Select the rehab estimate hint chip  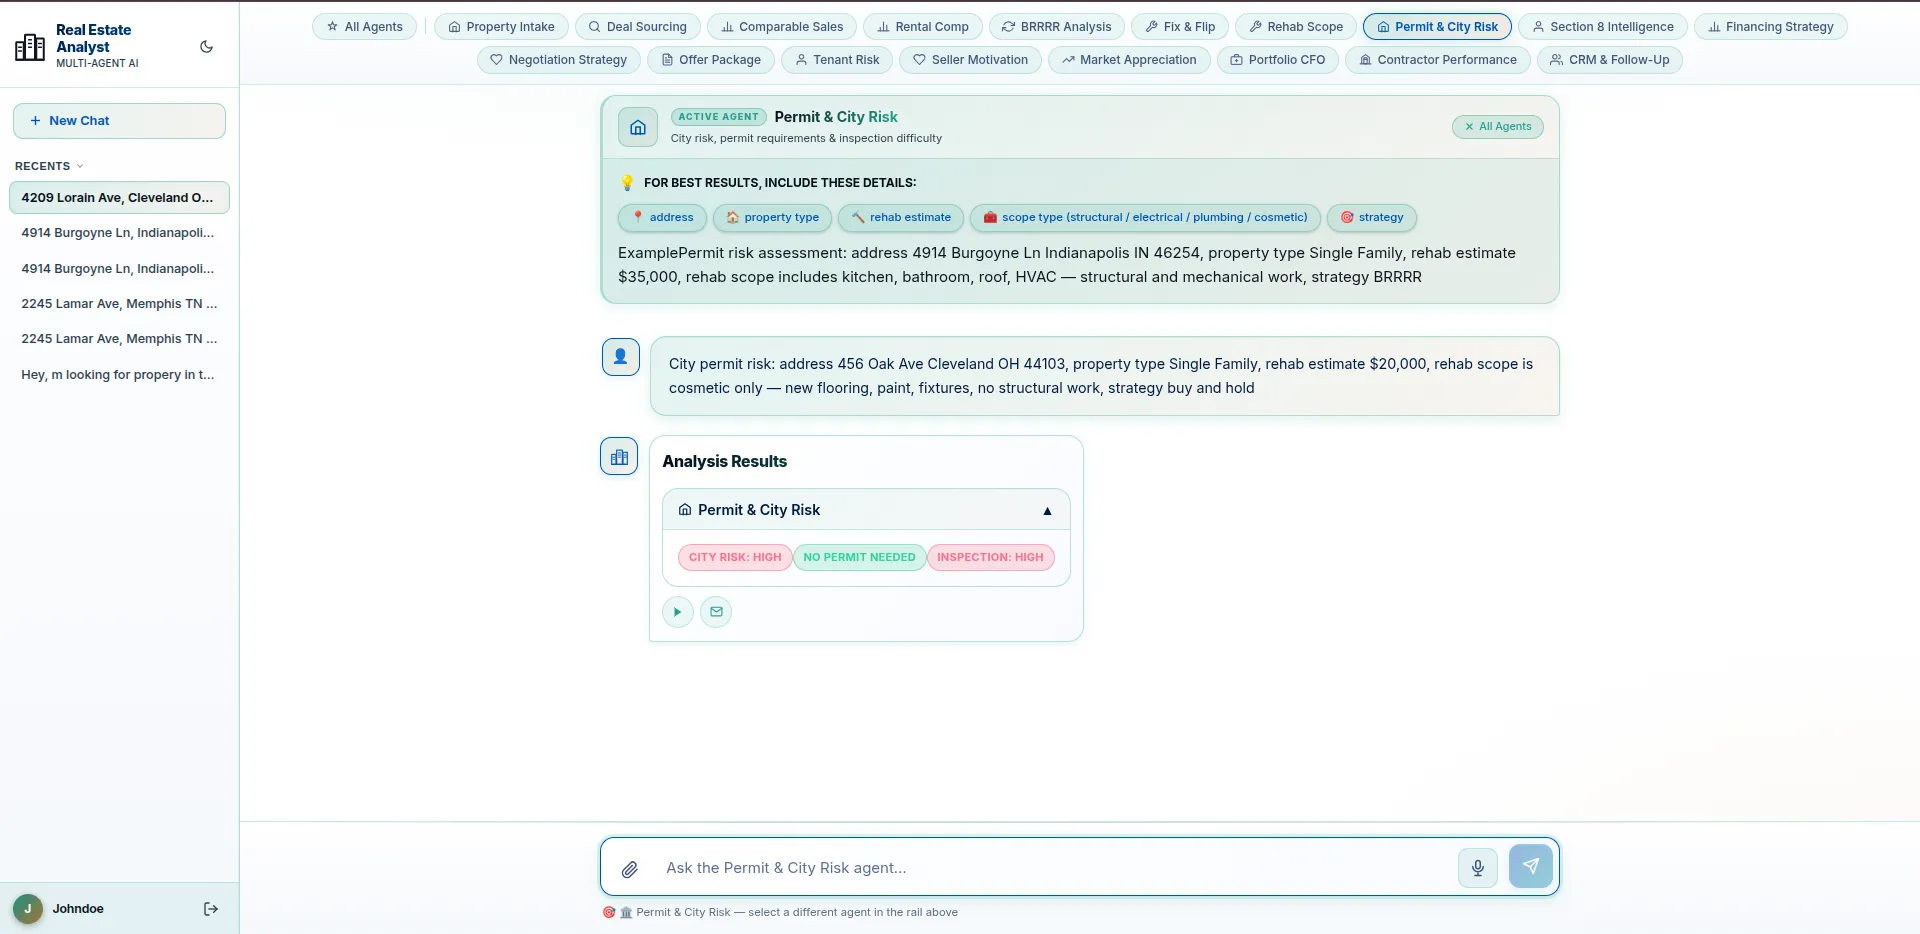pyautogui.click(x=901, y=218)
